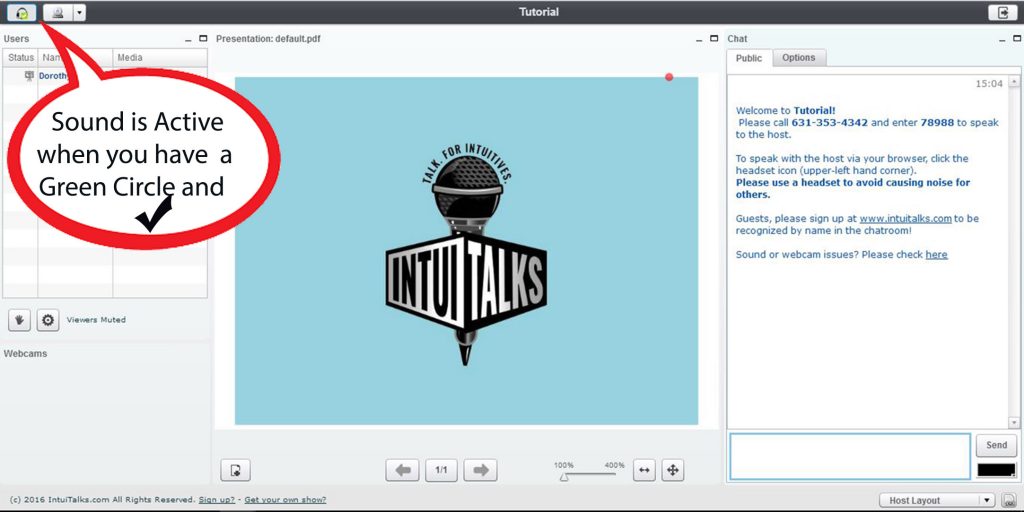Image resolution: width=1024 pixels, height=512 pixels.
Task: Go to previous slide arrow
Action: 403,470
